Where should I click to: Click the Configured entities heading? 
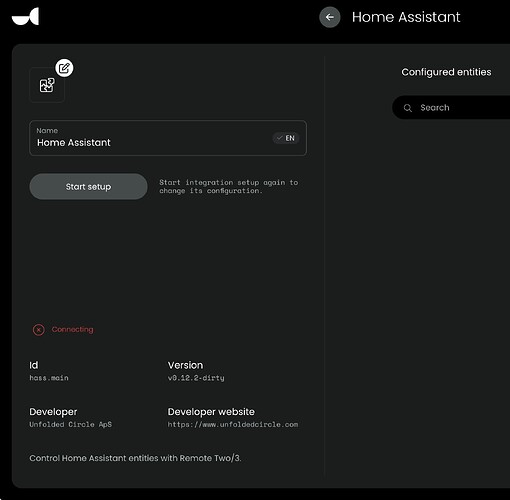click(446, 72)
